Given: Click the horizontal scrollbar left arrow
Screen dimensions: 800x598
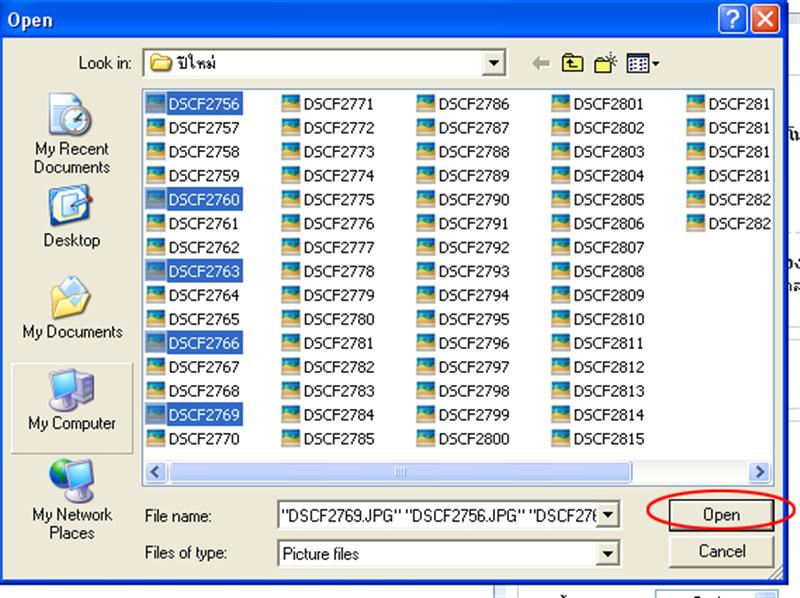Looking at the screenshot, I should [155, 472].
